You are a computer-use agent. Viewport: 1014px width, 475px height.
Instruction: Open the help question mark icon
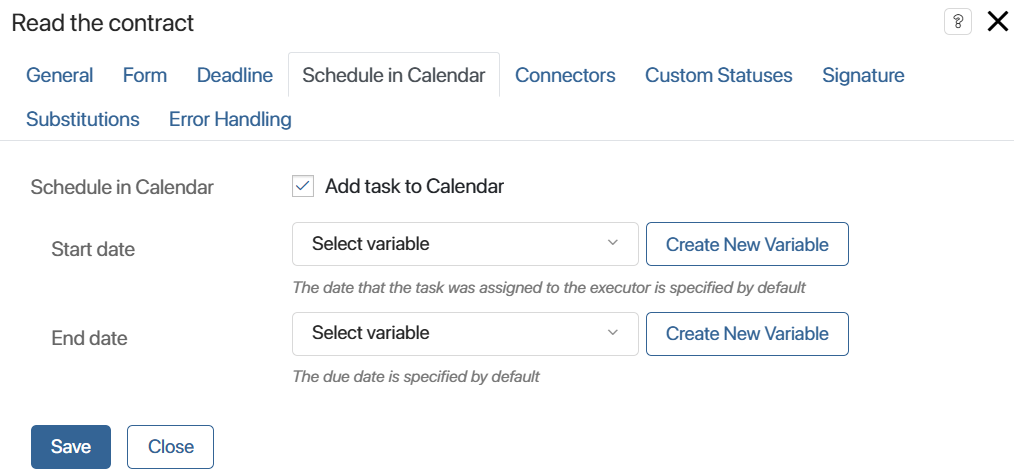pyautogui.click(x=958, y=23)
